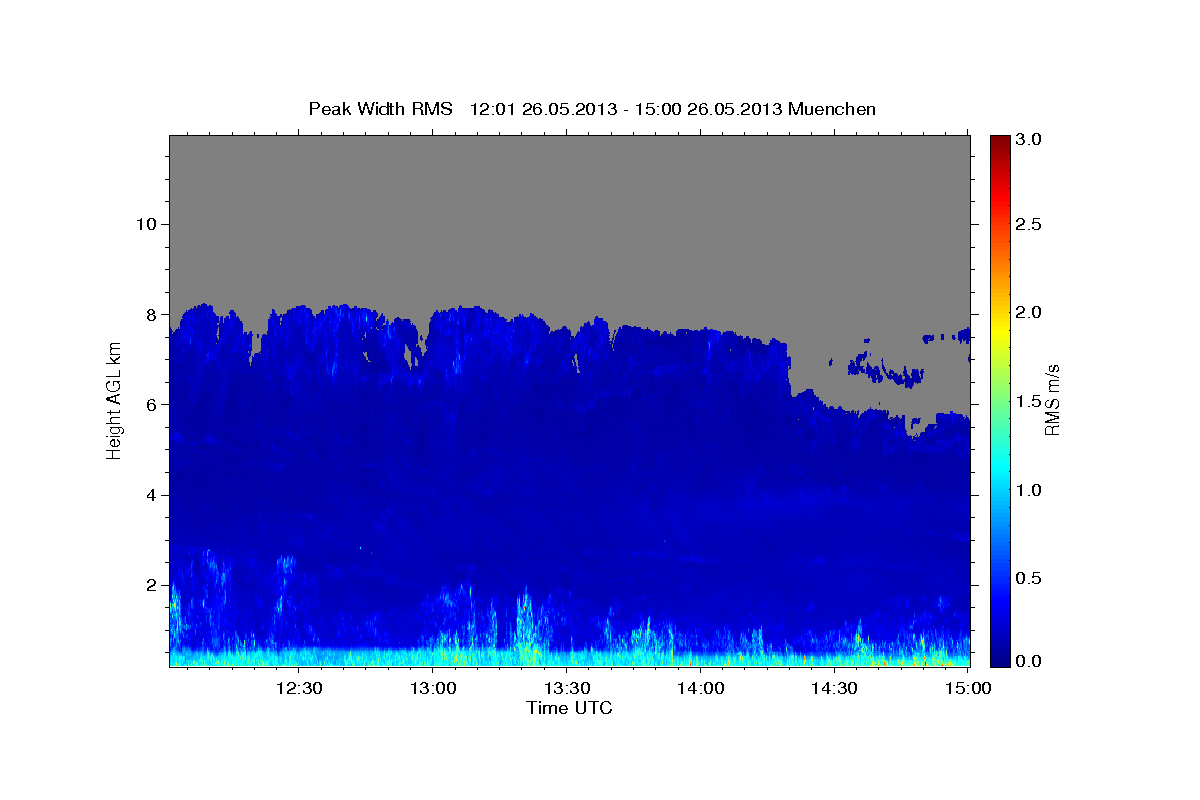Click the 15:00 time tick label

[x=968, y=688]
